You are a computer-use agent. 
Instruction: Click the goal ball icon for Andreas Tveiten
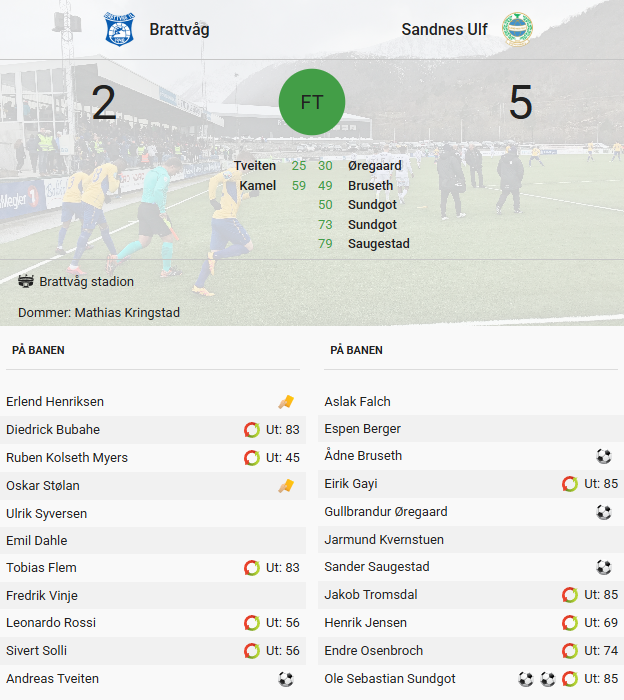coord(286,679)
